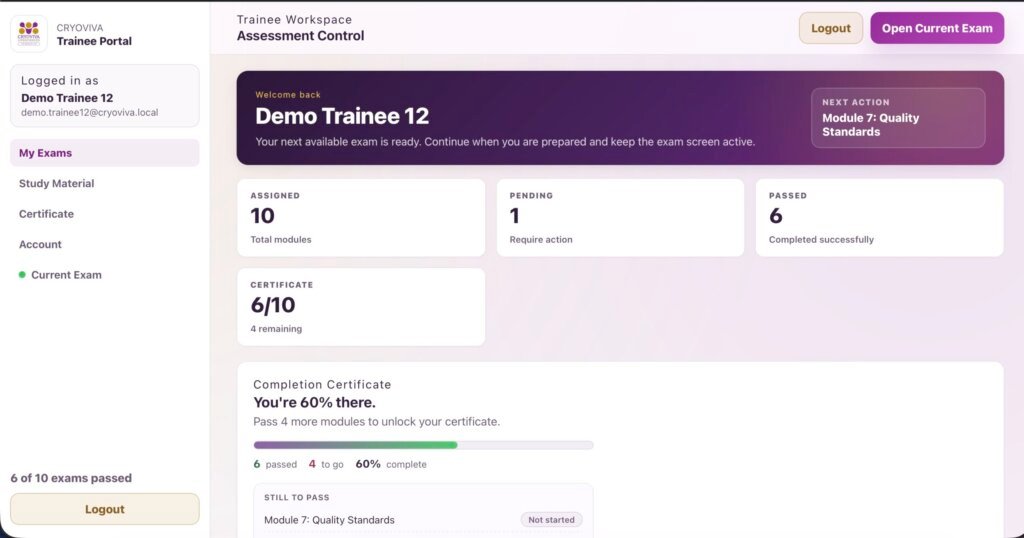Click the Open Current Exam button
Viewport: 1024px width, 538px height.
(x=937, y=28)
